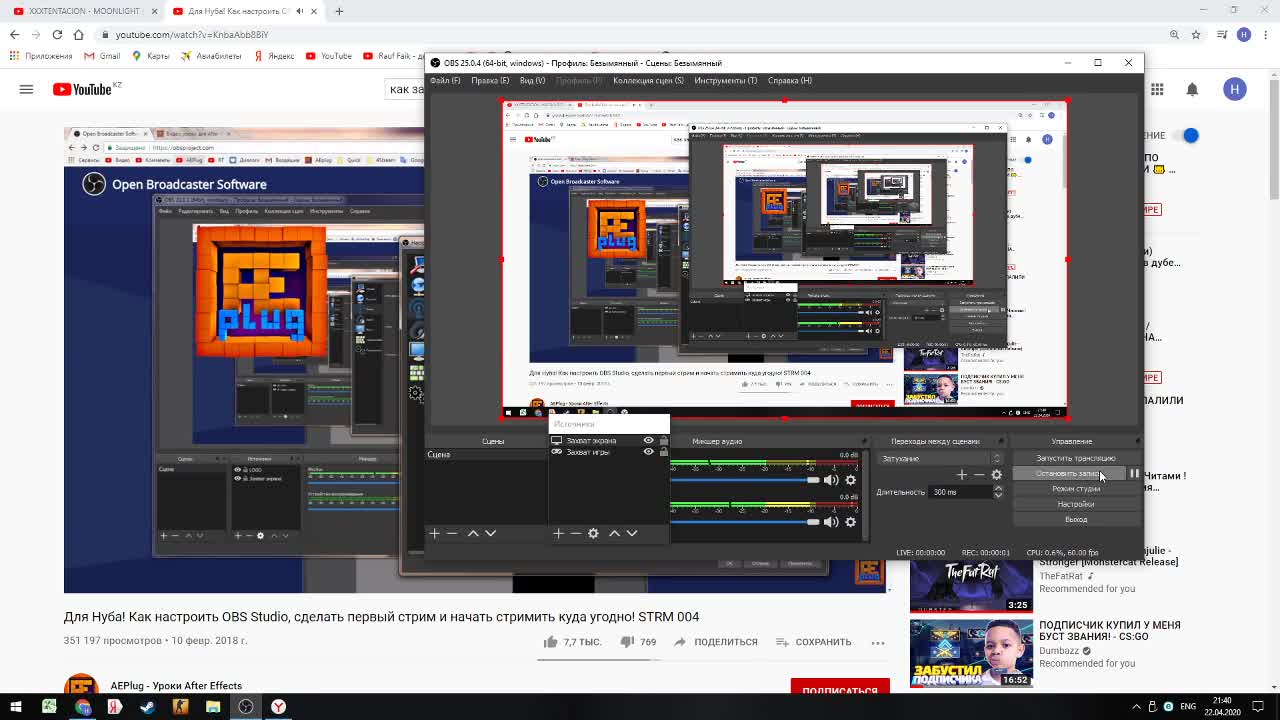This screenshot has width=1280, height=720.
Task: Open TheFatRat Stronger video thumbnail
Action: 971,586
